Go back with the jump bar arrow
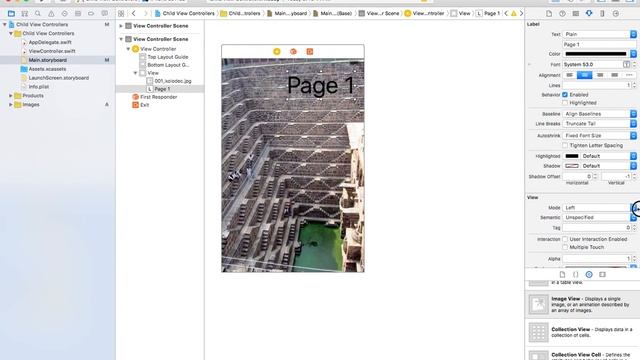This screenshot has width=640, height=360. (133, 13)
